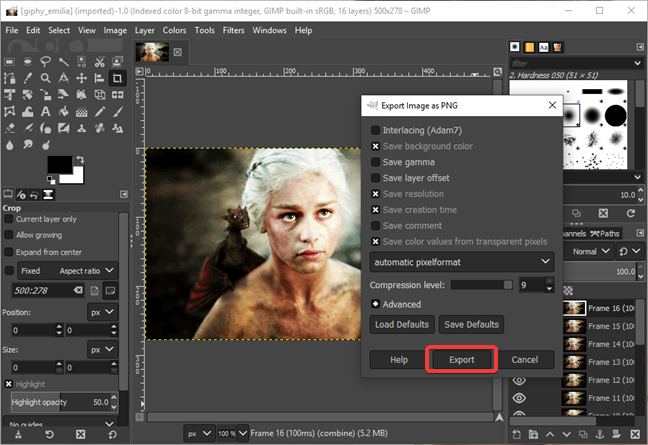Screen dimensions: 648x445
Task: Select the Gradient tool
Action: pyautogui.click(x=81, y=112)
